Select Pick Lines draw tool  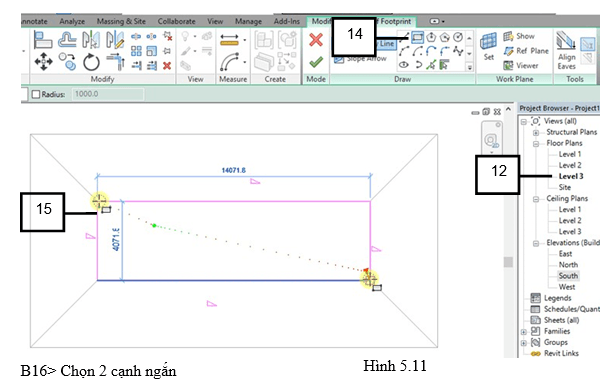pos(431,65)
